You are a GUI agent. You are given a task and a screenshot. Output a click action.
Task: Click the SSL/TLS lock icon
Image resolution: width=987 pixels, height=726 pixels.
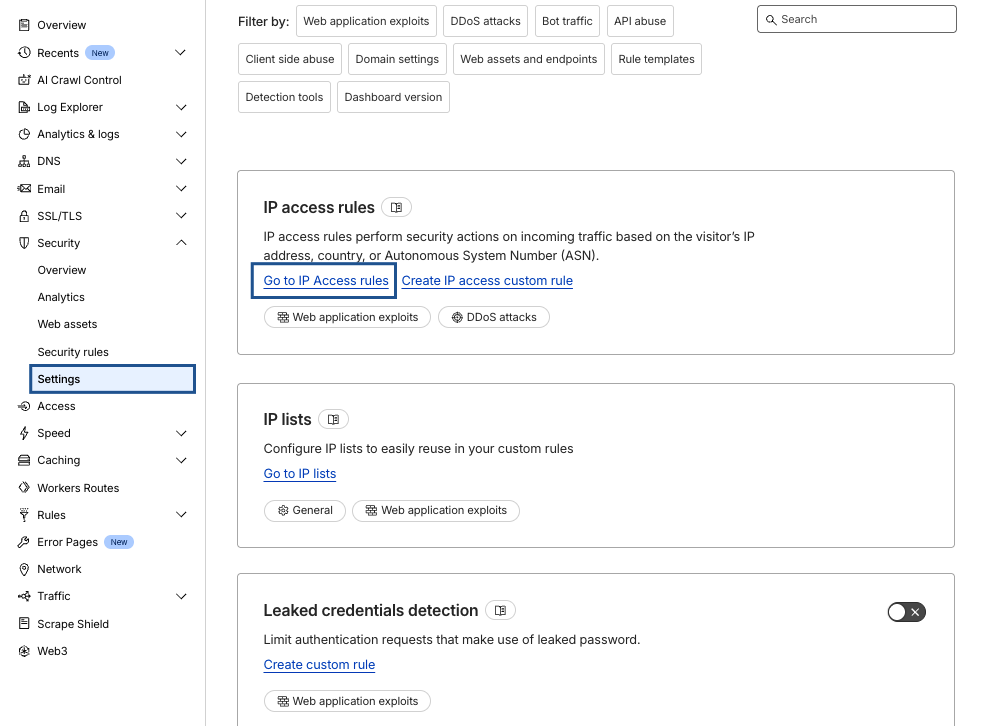pyautogui.click(x=24, y=216)
